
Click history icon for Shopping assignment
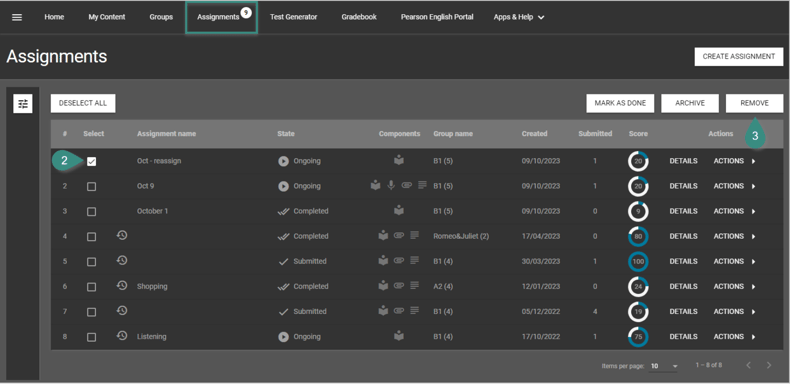click(x=122, y=286)
